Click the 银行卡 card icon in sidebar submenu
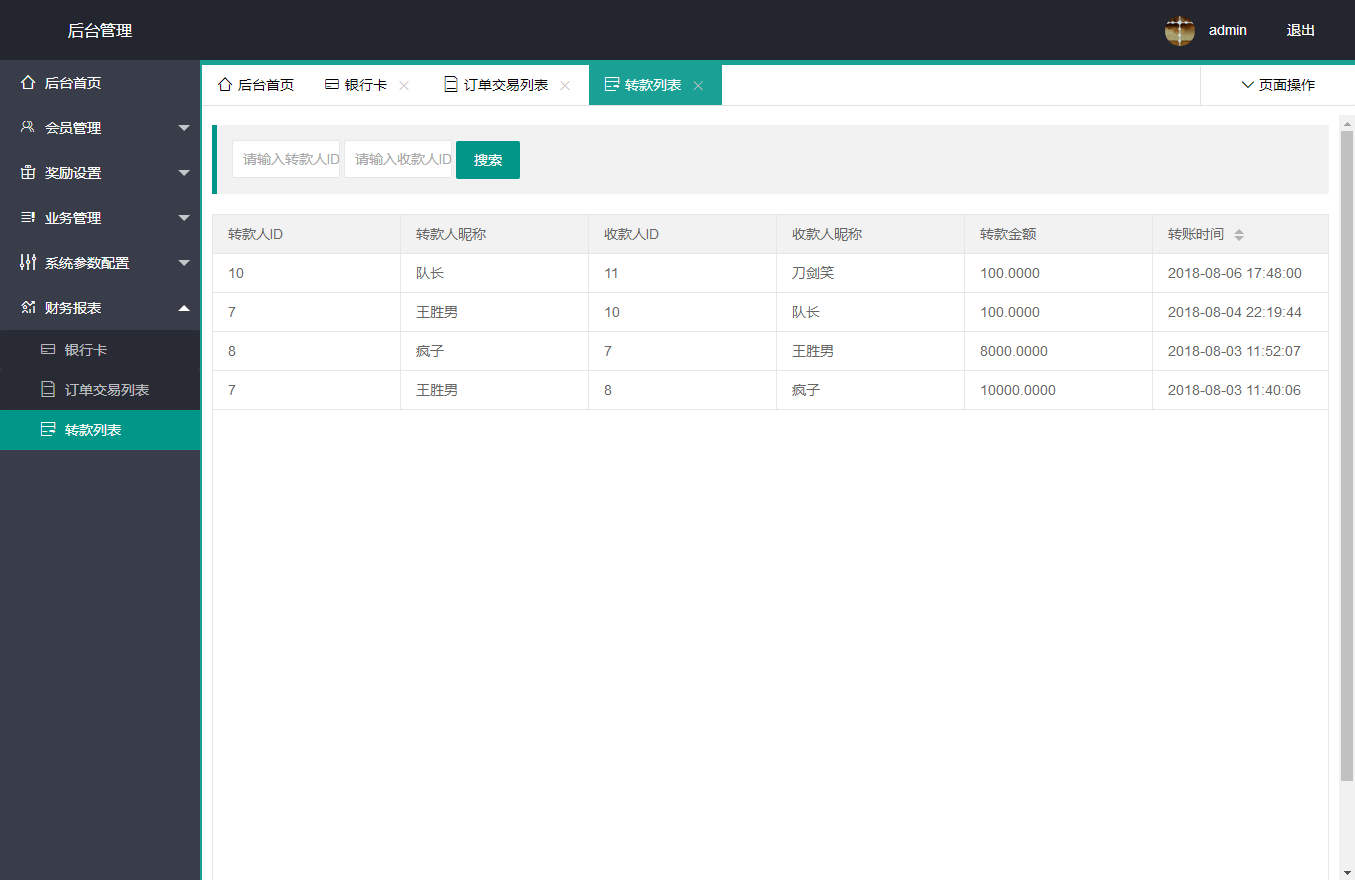1355x880 pixels. [47, 350]
